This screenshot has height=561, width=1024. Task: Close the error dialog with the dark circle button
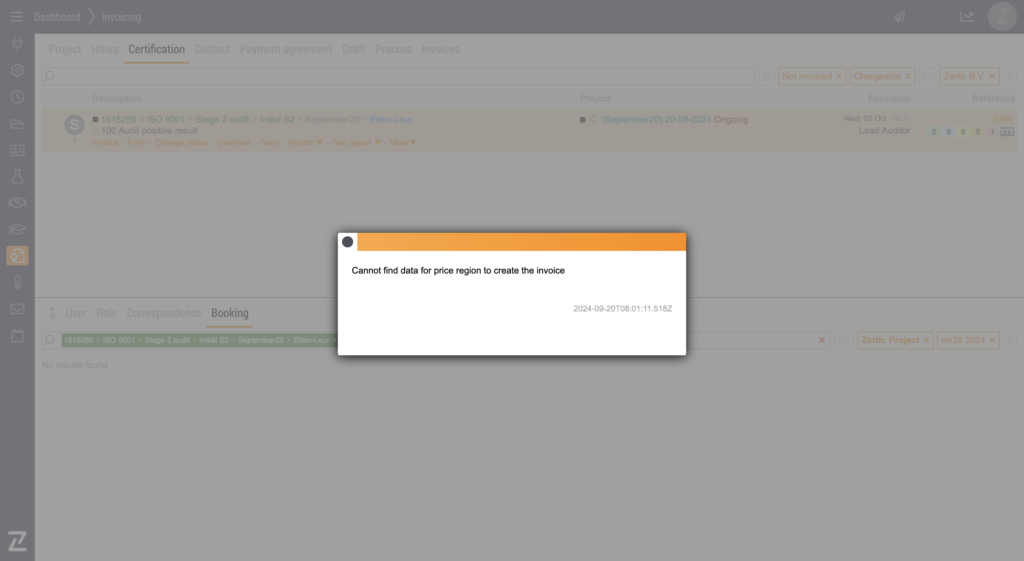pyautogui.click(x=348, y=242)
